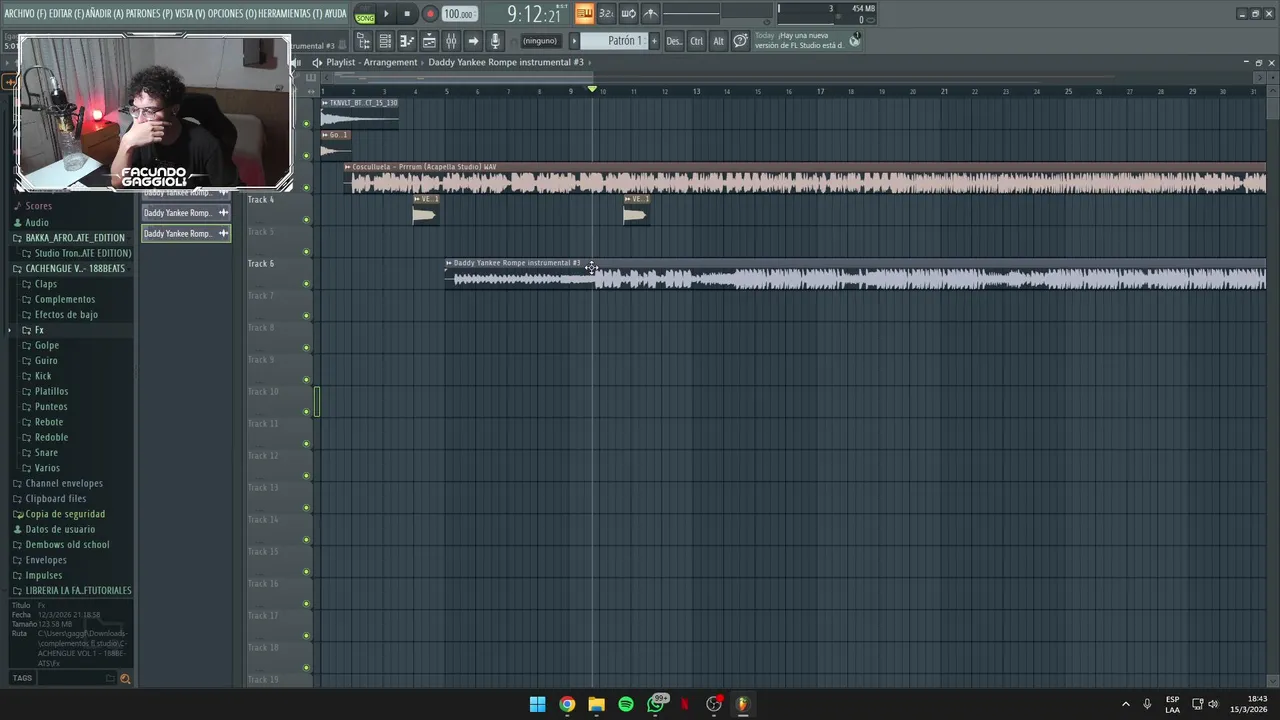Click the tempo field showing 100.000
The image size is (1280, 720).
(x=459, y=14)
